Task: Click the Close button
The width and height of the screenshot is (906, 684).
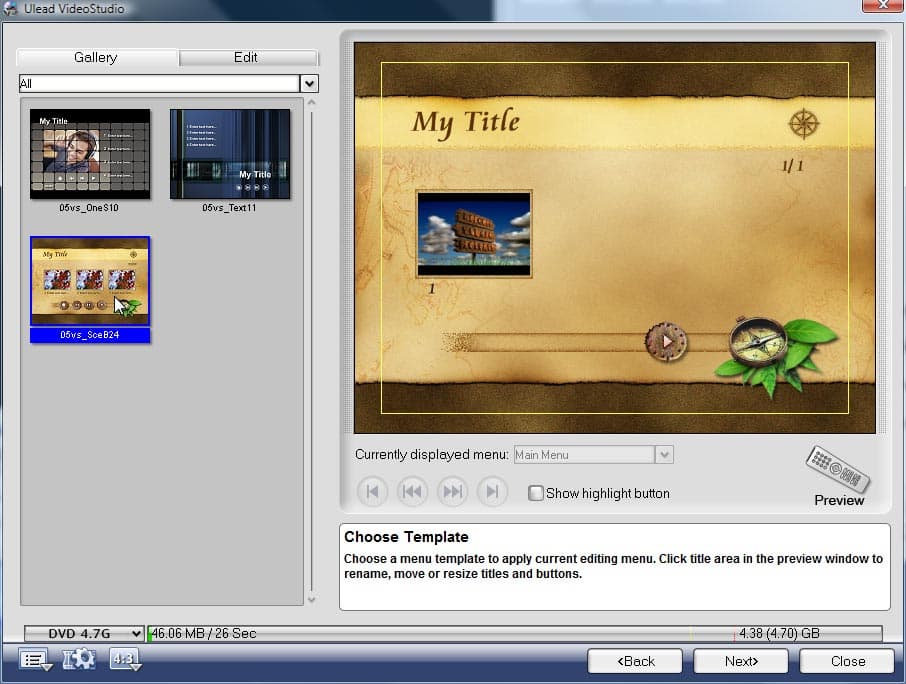Action: pyautogui.click(x=847, y=661)
